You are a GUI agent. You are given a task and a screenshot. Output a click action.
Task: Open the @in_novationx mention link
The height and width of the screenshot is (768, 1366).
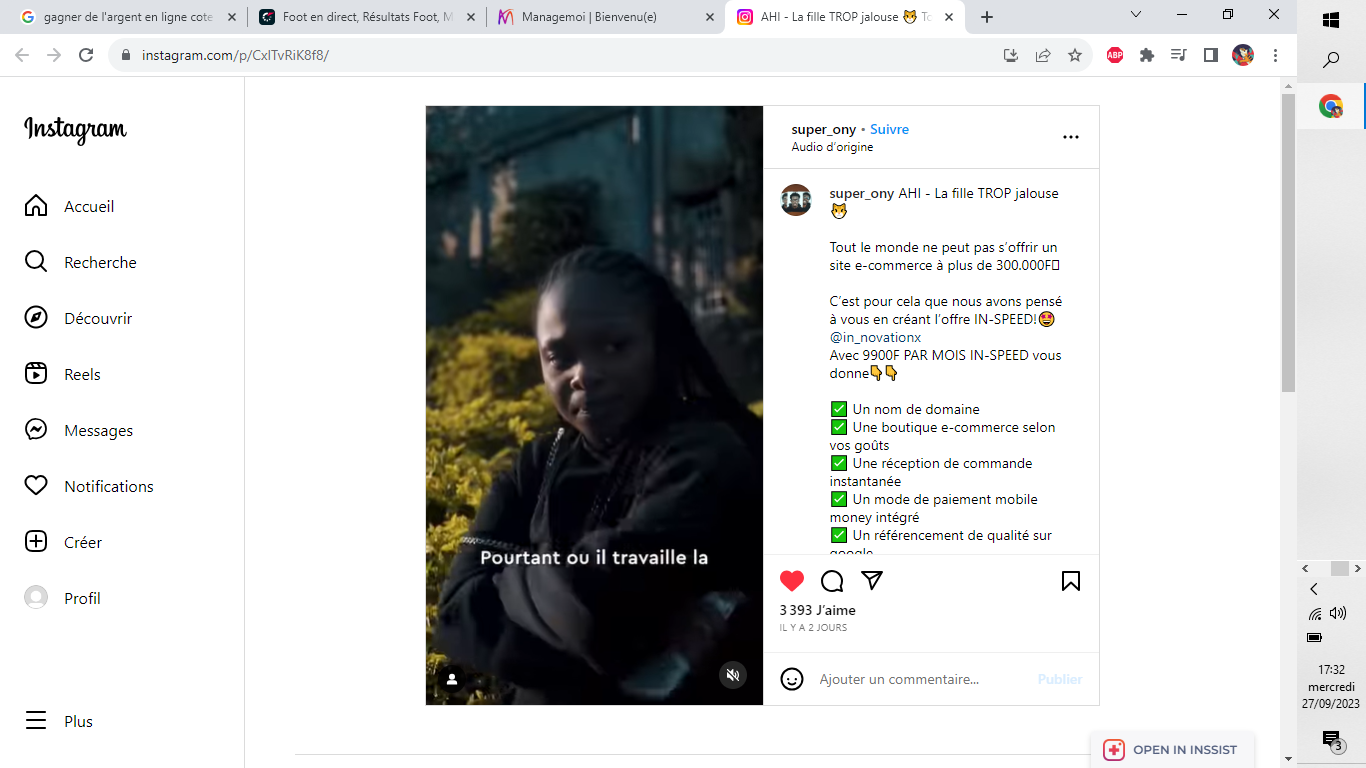875,337
